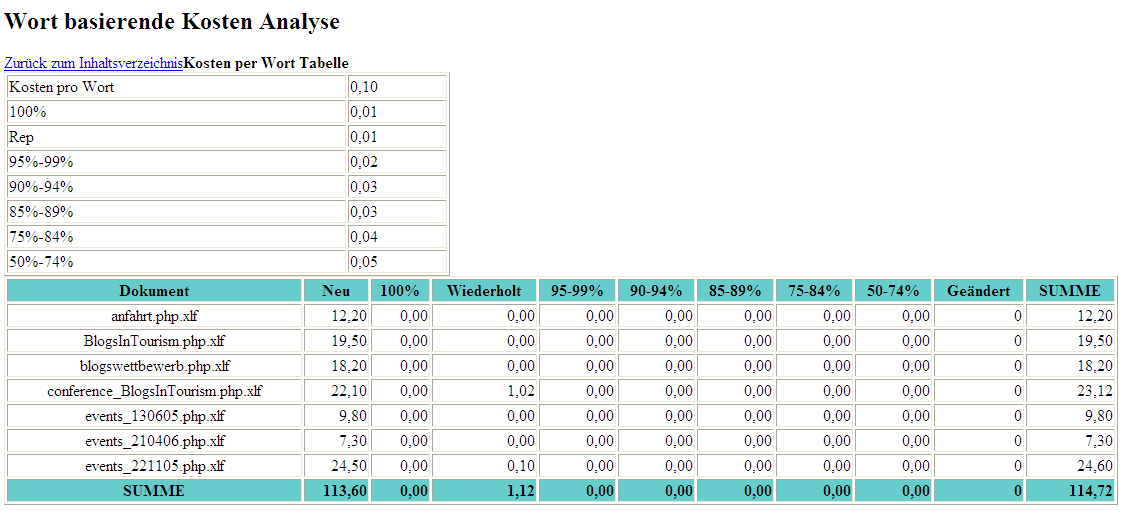This screenshot has height=518, width=1125.
Task: Click the blogswettbewerb.php.xlf row name
Action: click(x=154, y=366)
